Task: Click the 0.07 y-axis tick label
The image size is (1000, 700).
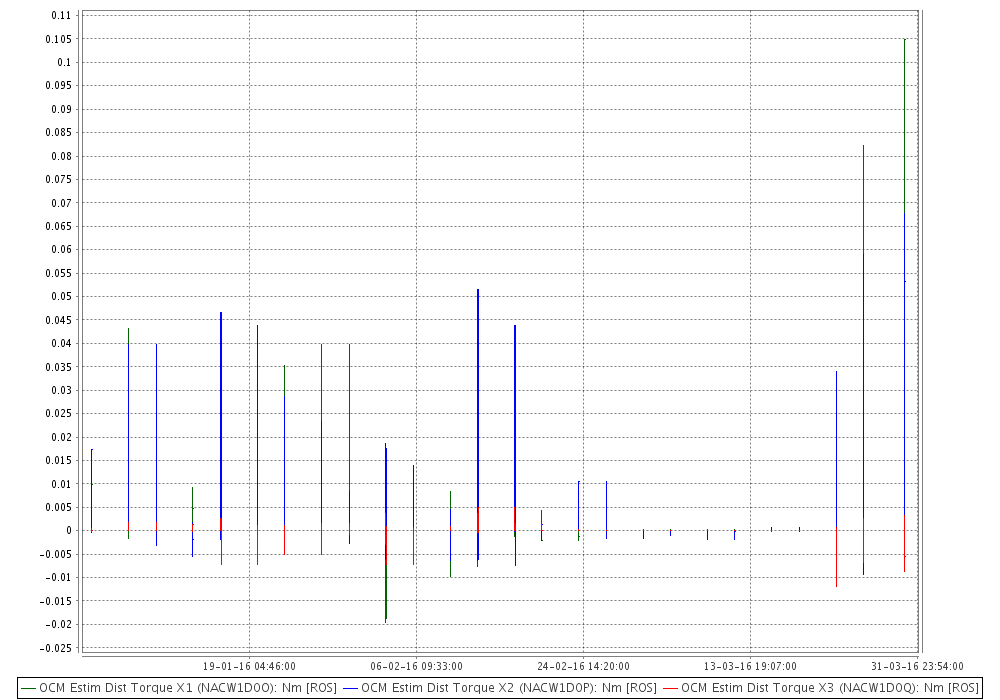Action: tap(61, 203)
